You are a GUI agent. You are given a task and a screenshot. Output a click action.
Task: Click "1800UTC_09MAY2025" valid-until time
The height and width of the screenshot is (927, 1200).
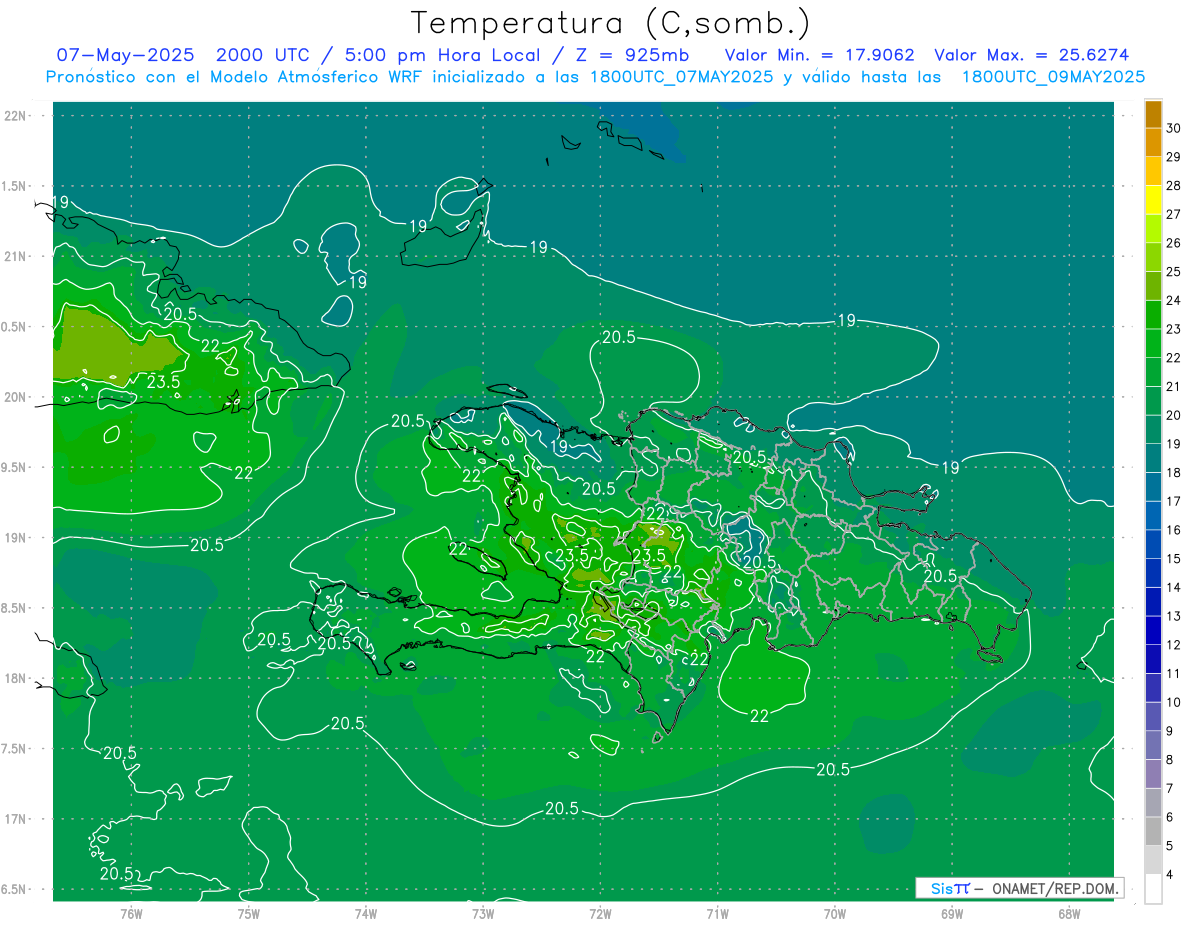(x=1053, y=77)
